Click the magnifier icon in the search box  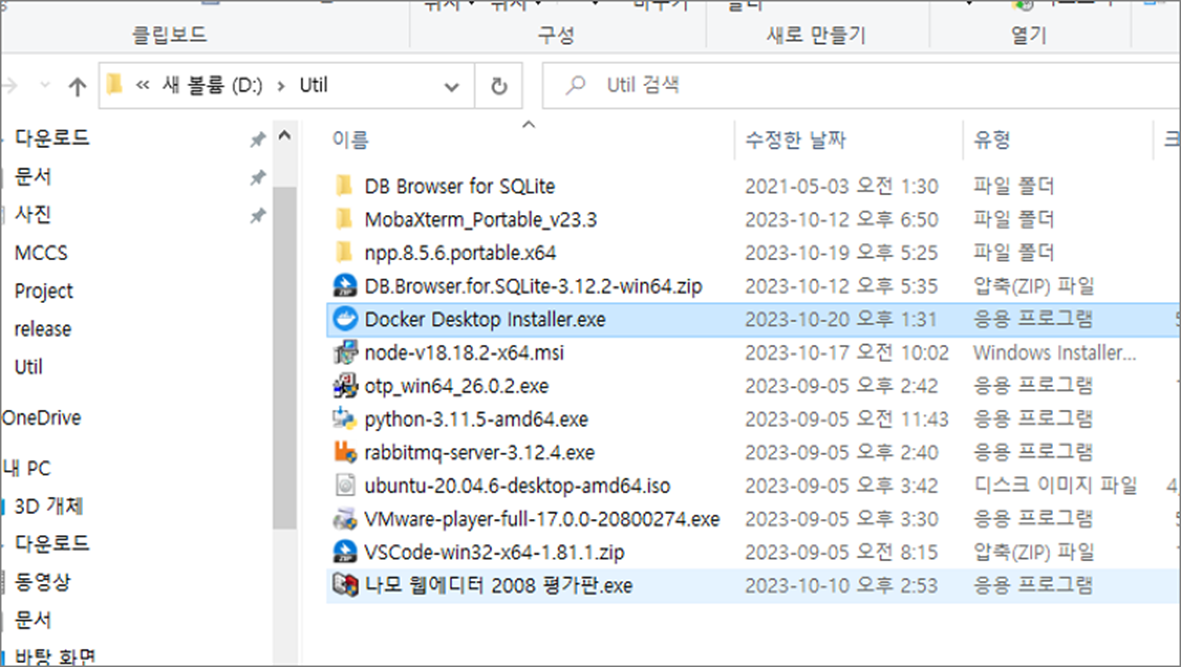[576, 85]
